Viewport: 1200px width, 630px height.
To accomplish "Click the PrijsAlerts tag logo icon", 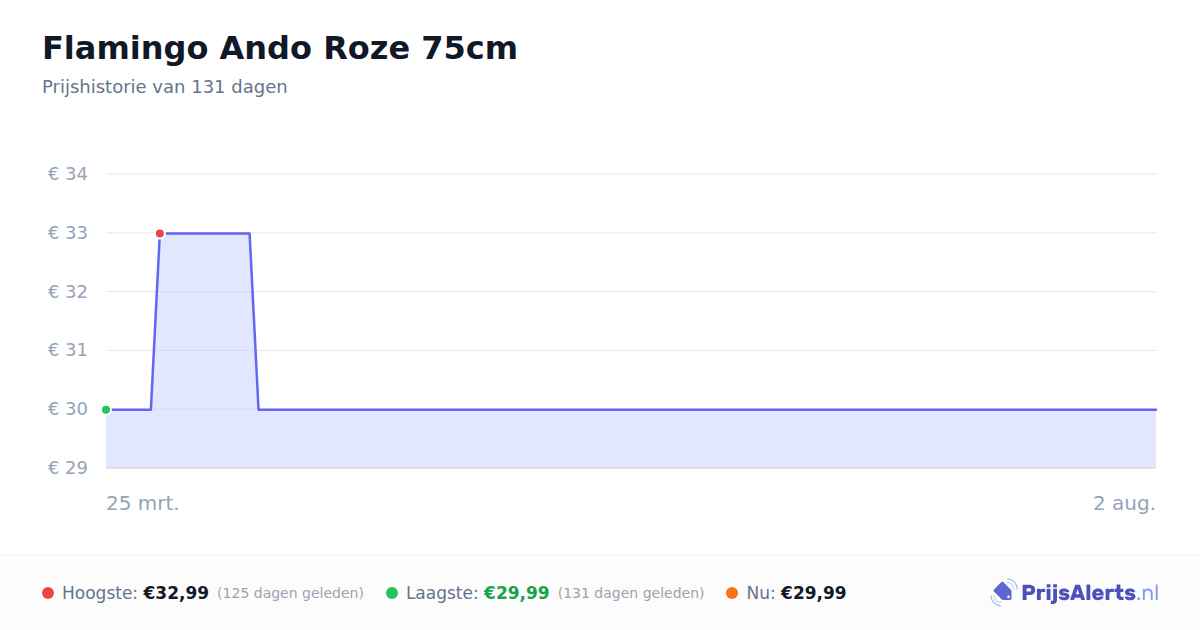I will tap(1004, 593).
